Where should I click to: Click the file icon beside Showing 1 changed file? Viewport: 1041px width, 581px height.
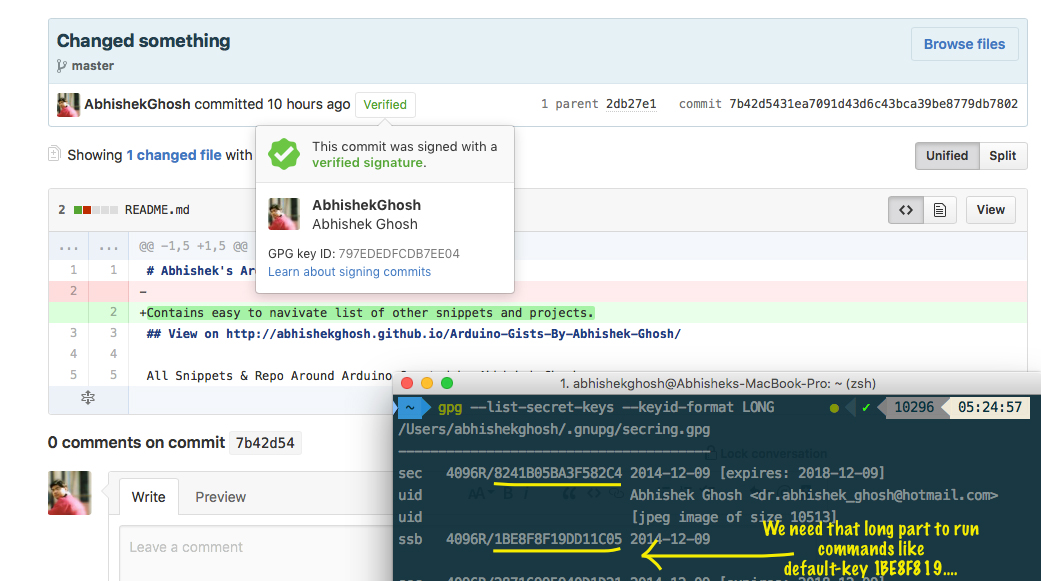click(x=53, y=155)
